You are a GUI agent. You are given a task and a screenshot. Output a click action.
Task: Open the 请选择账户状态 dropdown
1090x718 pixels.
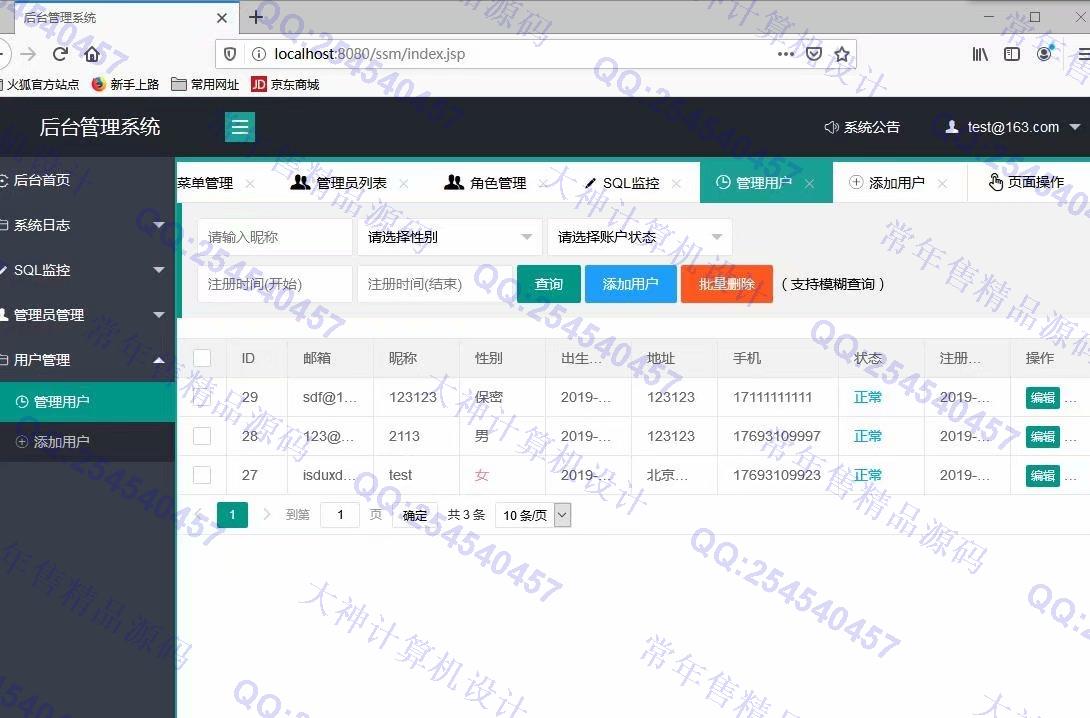640,237
